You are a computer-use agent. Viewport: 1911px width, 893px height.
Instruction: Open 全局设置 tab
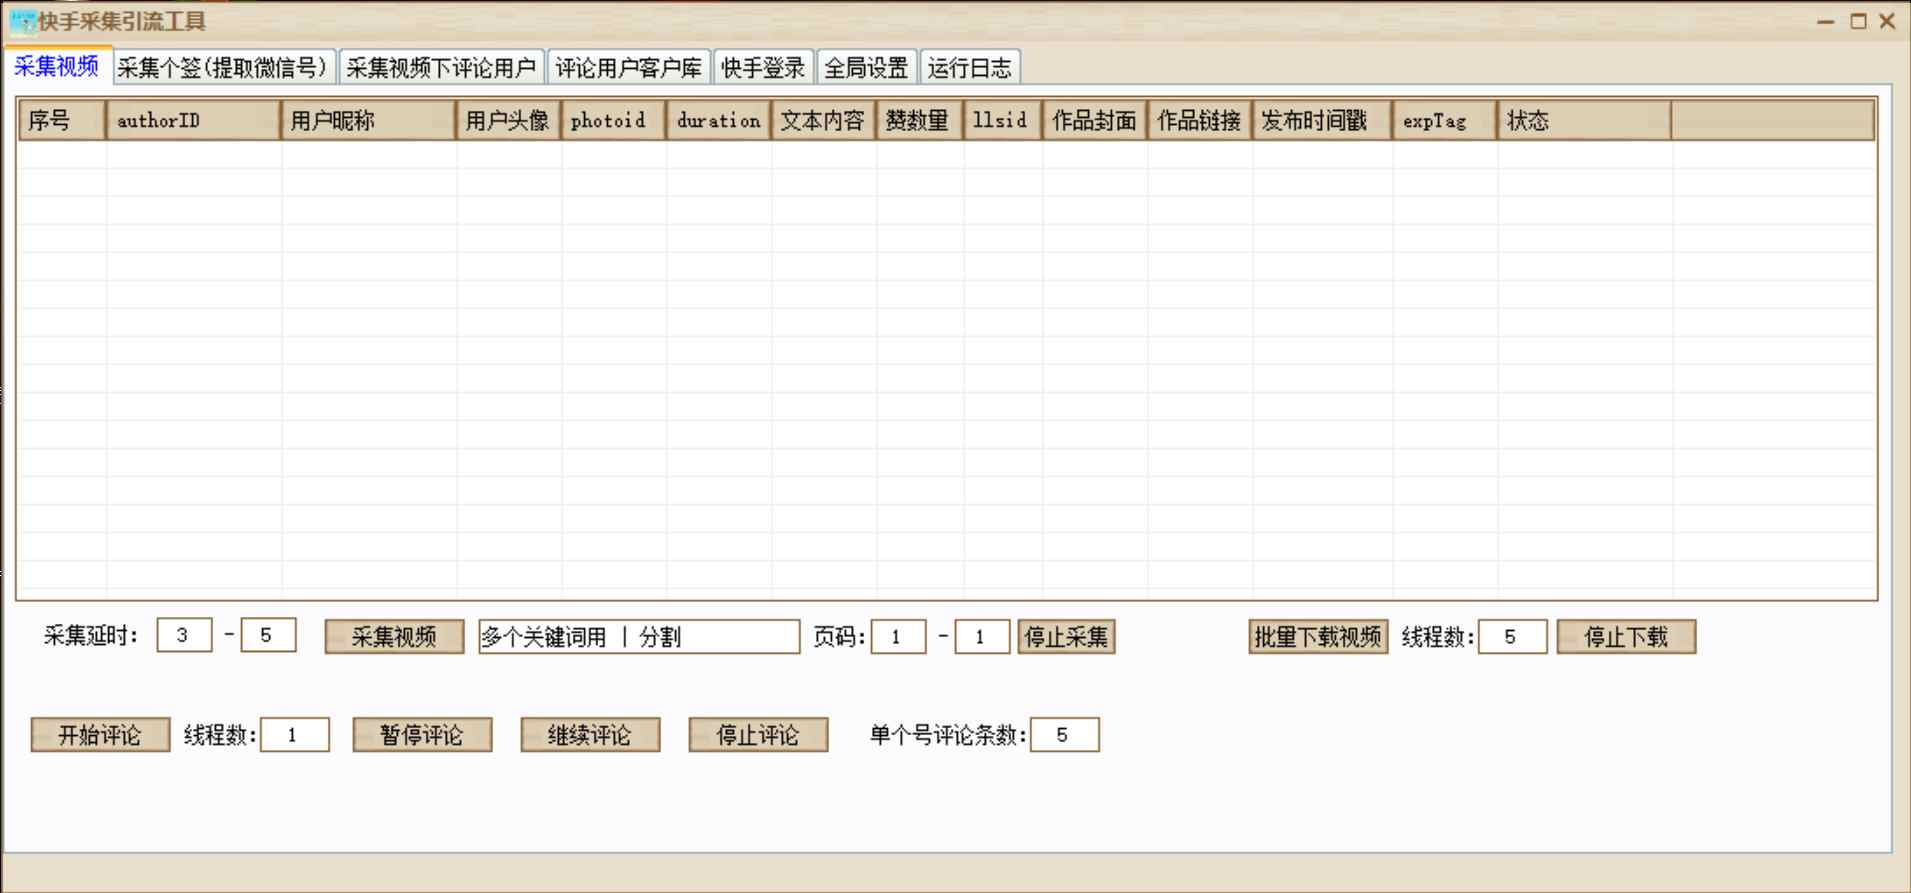pos(866,68)
